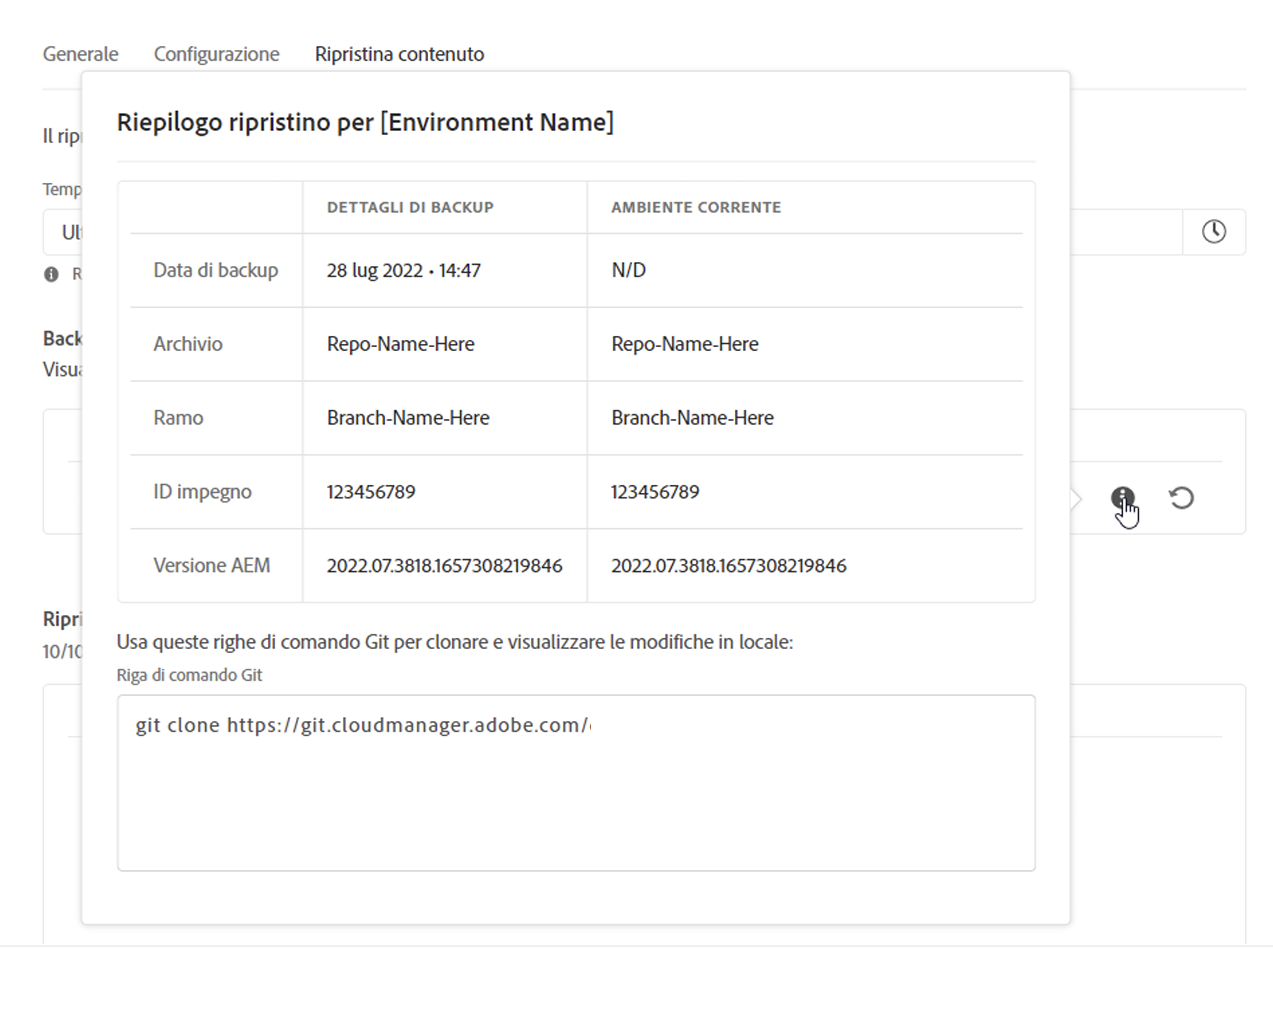Click the Ambiente corrente column header
This screenshot has width=1273, height=1030.
pos(696,207)
